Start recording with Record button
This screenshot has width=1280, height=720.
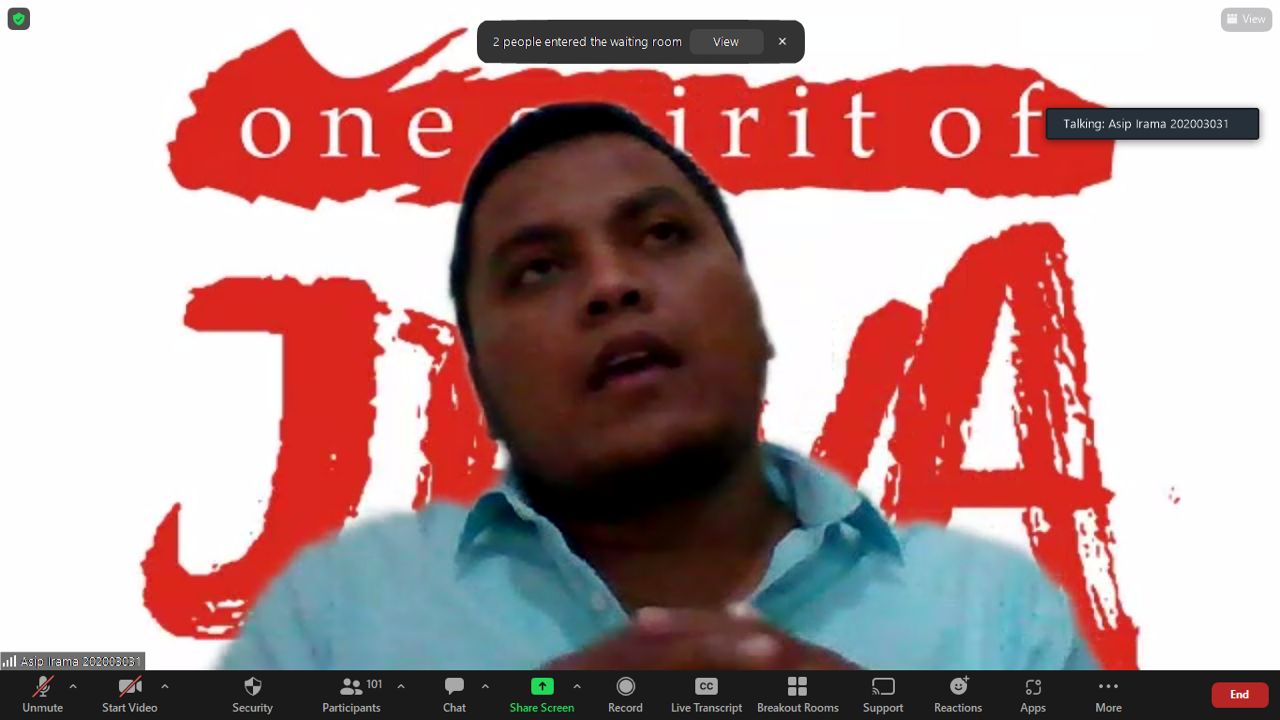(x=625, y=687)
